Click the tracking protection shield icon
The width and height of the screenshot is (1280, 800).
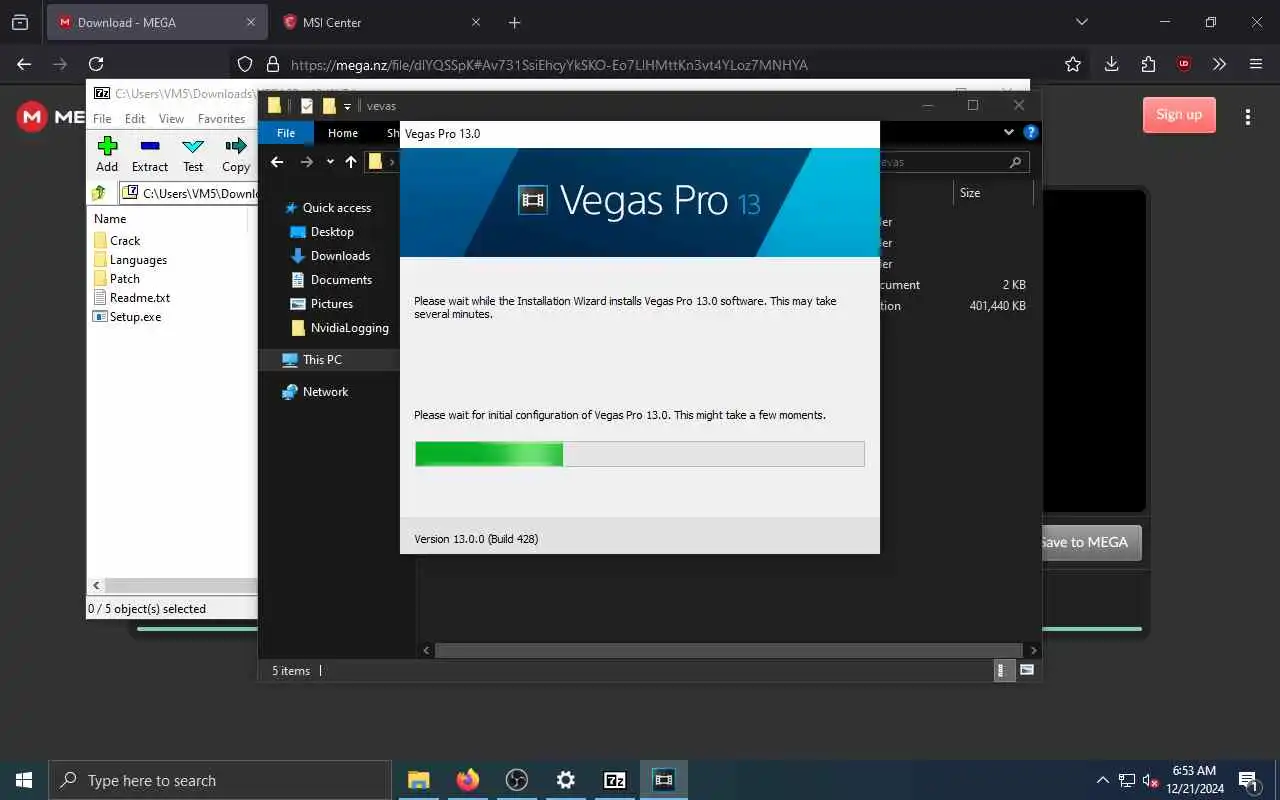pos(245,64)
